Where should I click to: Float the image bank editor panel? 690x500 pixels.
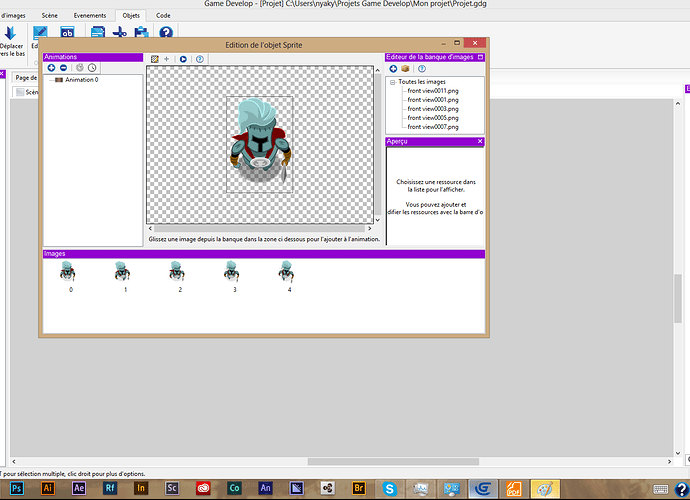click(480, 57)
